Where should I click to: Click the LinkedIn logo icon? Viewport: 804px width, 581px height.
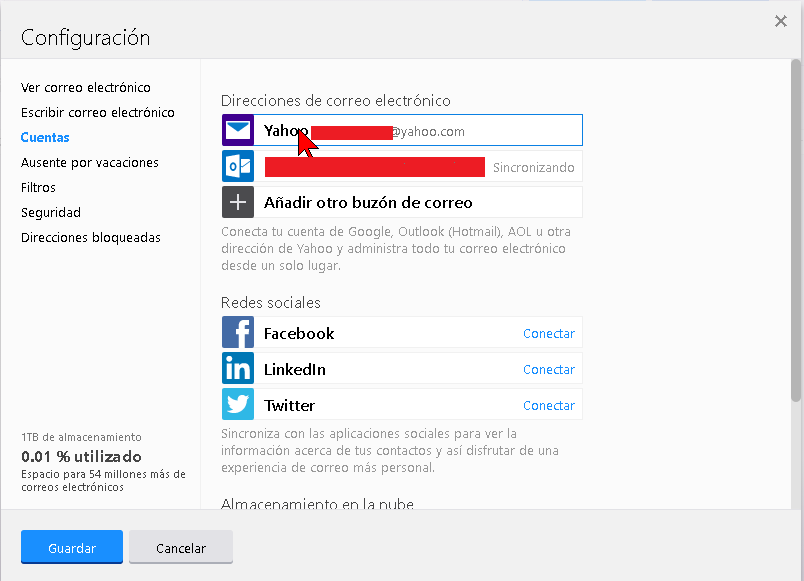point(238,368)
